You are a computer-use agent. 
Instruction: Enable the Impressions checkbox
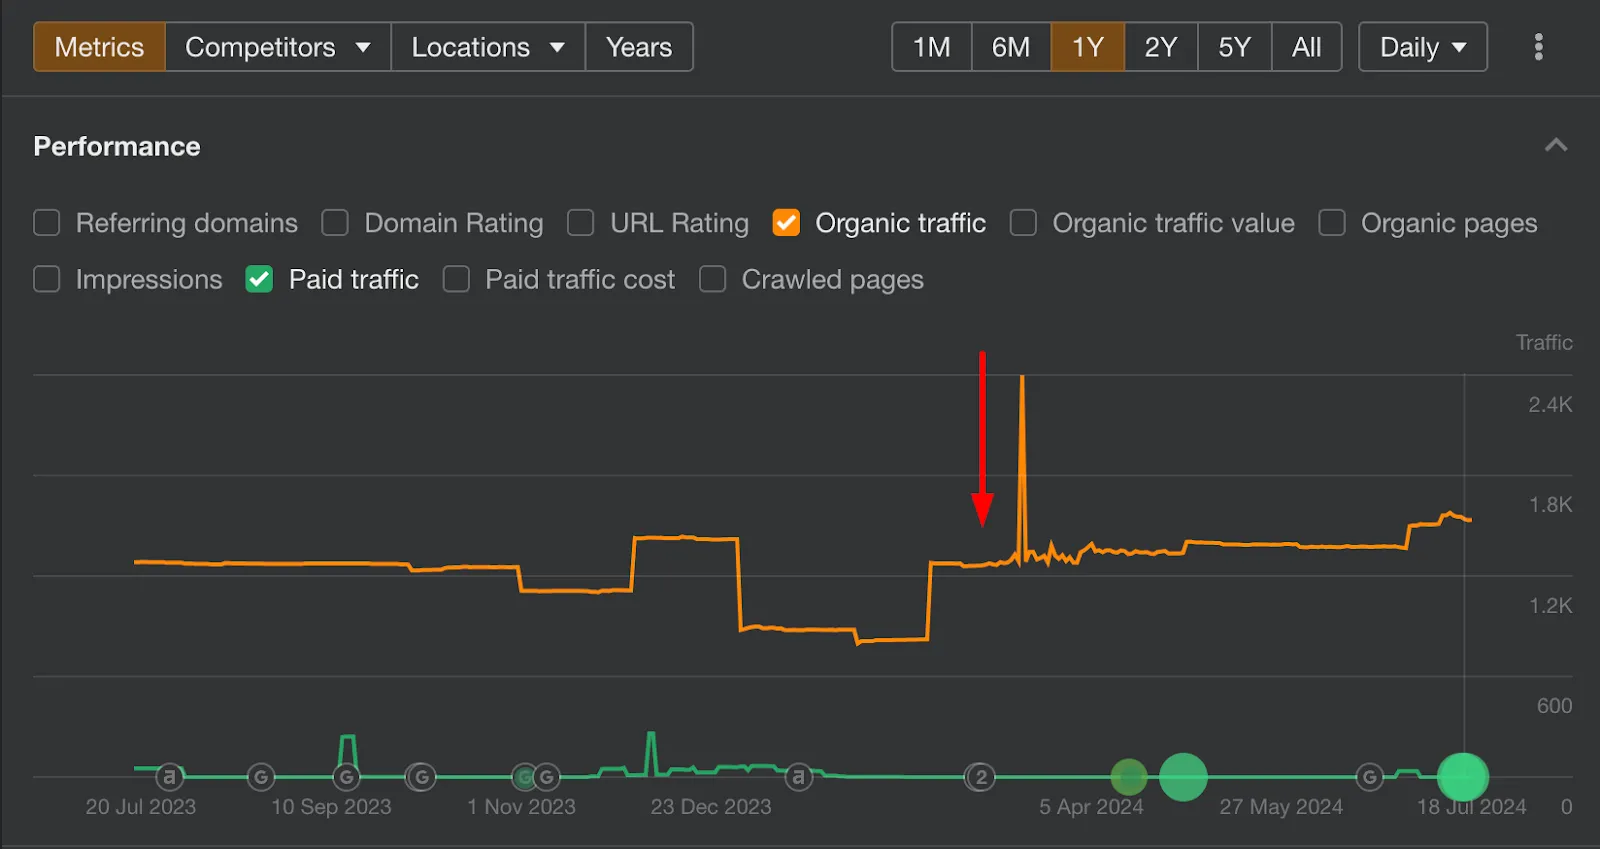[47, 279]
